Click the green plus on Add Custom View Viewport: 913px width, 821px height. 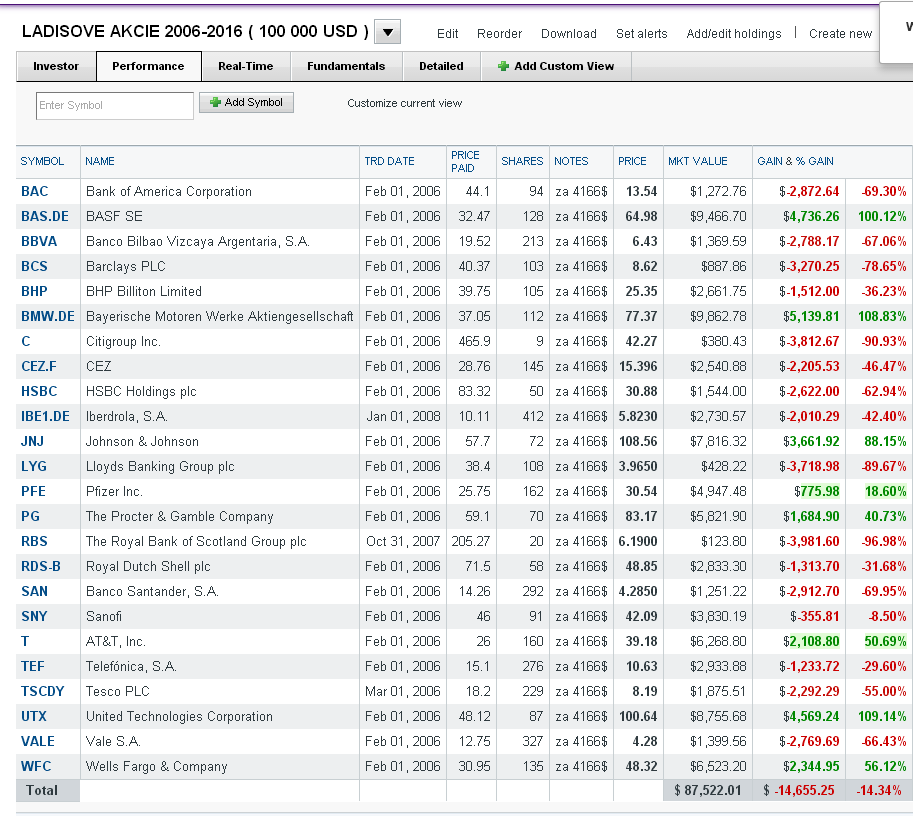[504, 66]
